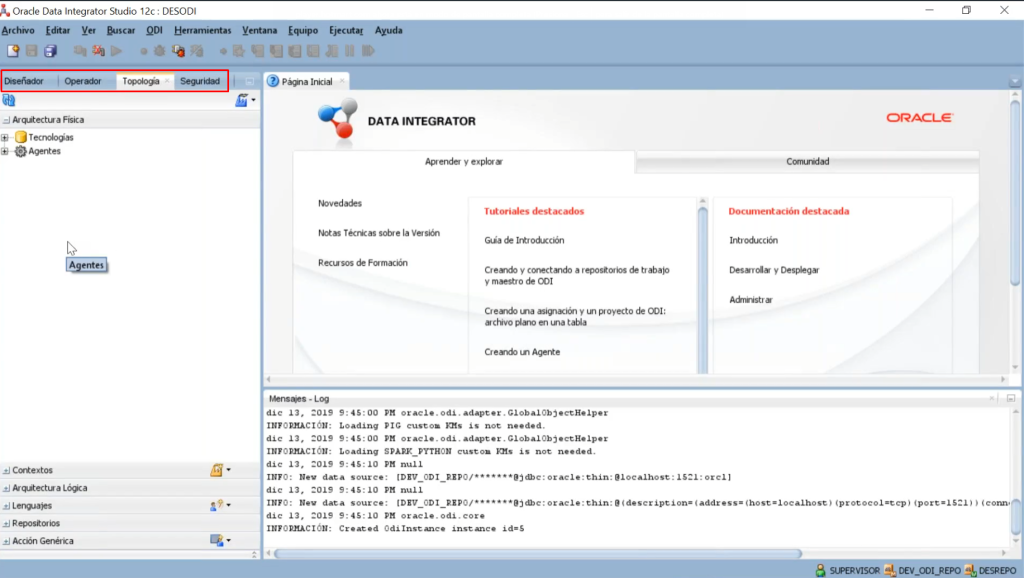Switch to the Operador tab

(x=83, y=81)
